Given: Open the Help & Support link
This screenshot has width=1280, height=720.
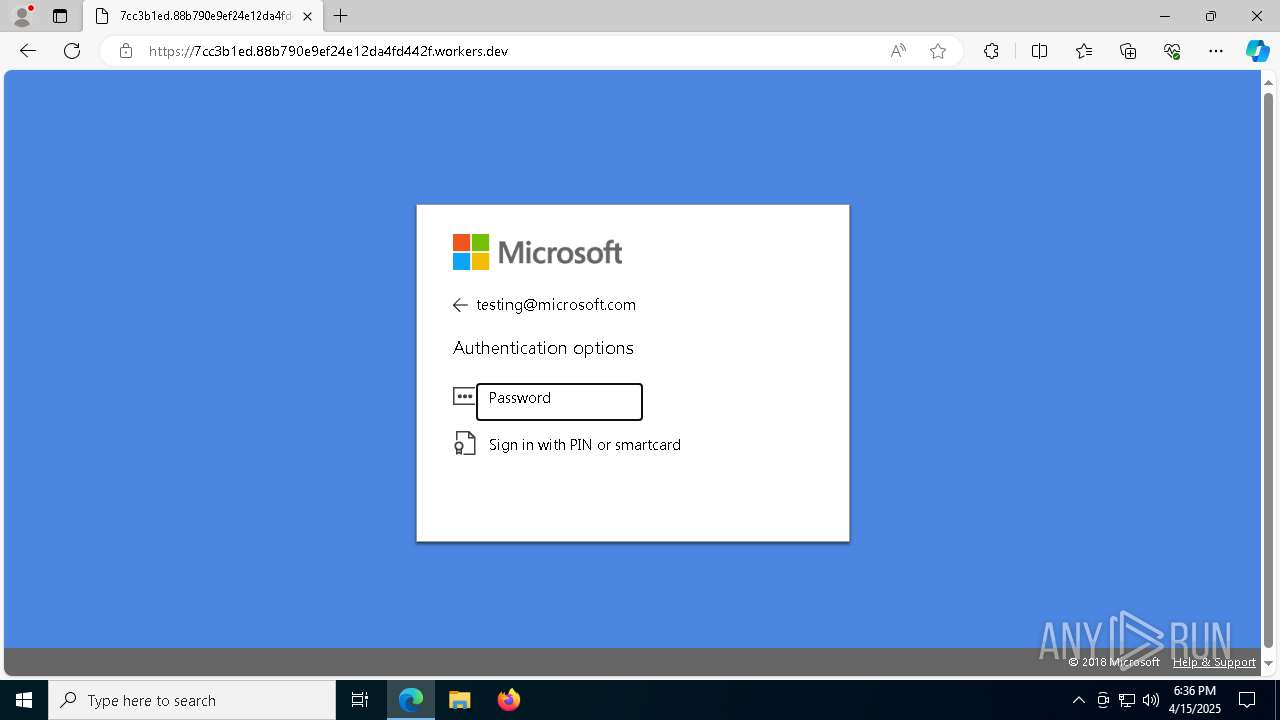Looking at the screenshot, I should [1214, 662].
